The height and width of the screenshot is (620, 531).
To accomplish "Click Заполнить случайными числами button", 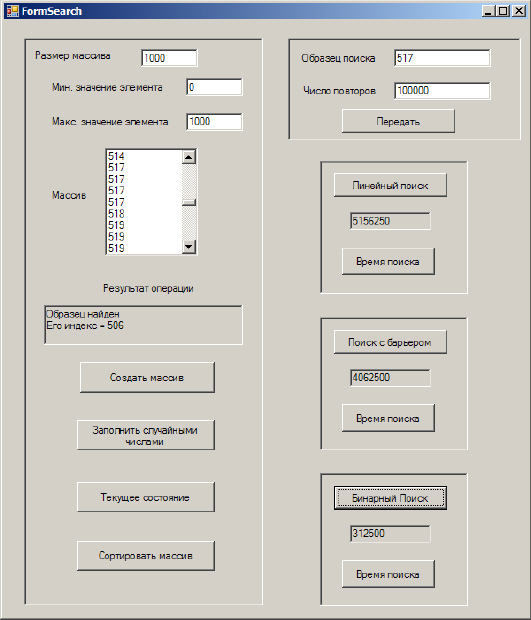I will click(x=146, y=435).
